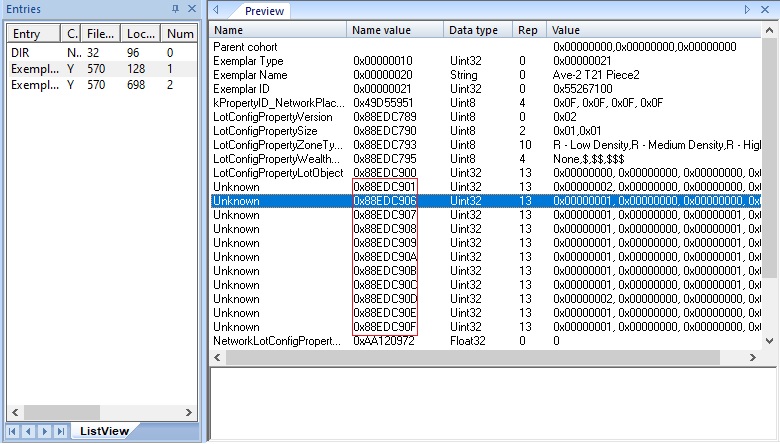780x444 pixels.
Task: Click the empty description box below list
Action: [x=493, y=403]
